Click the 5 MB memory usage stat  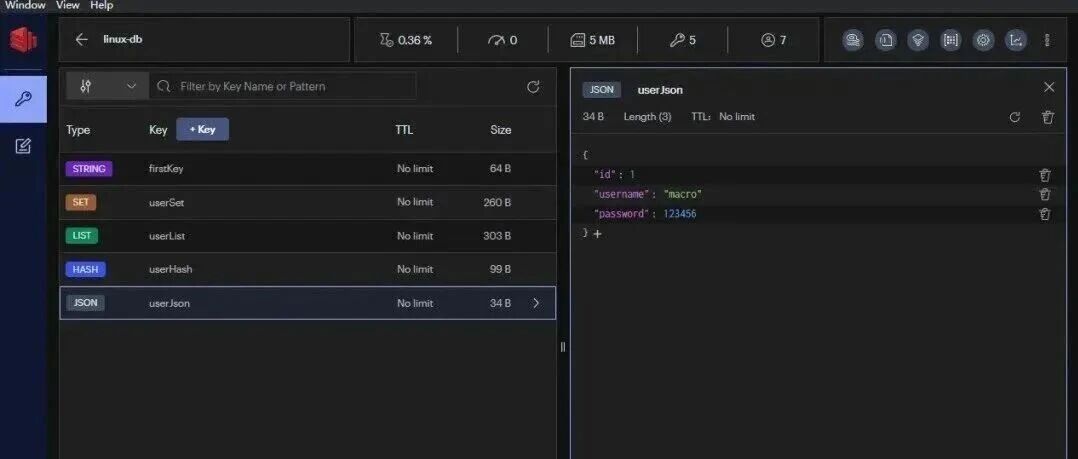click(x=593, y=40)
